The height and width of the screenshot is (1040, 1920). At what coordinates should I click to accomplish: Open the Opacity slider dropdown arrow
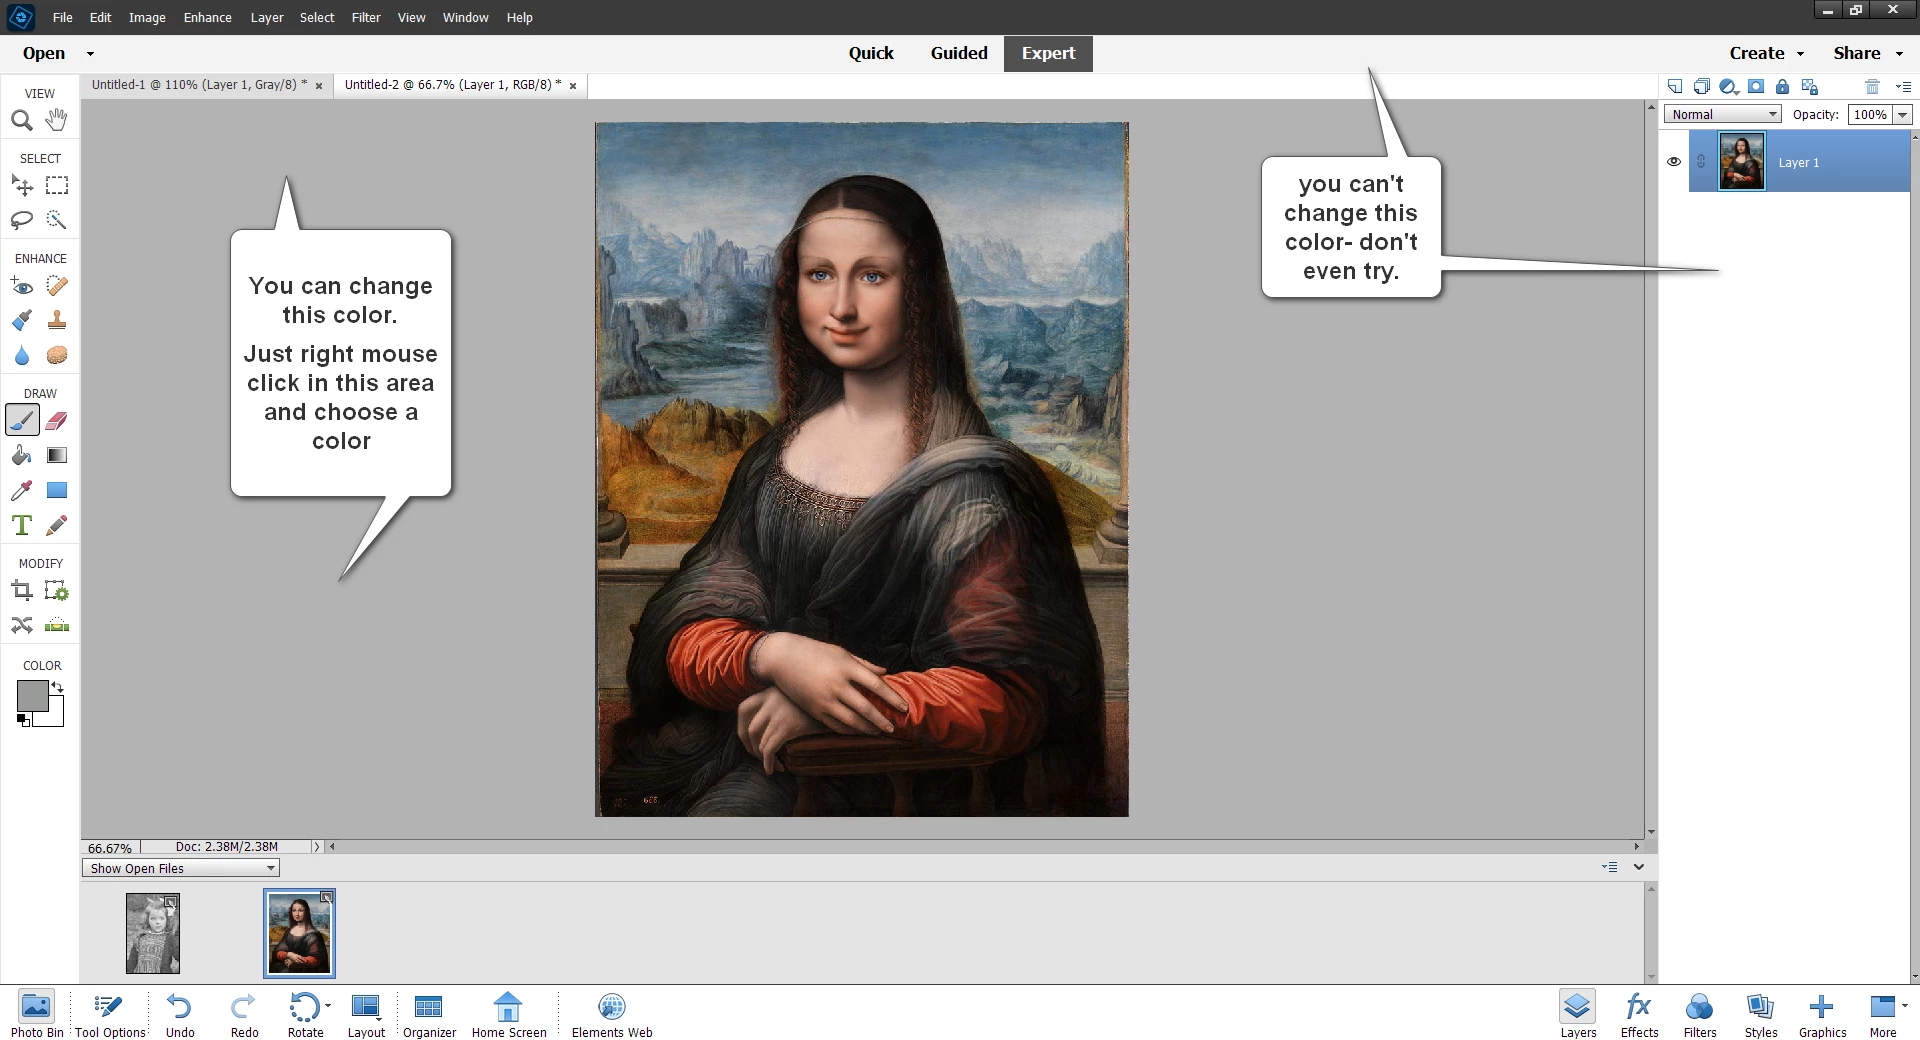(1903, 115)
